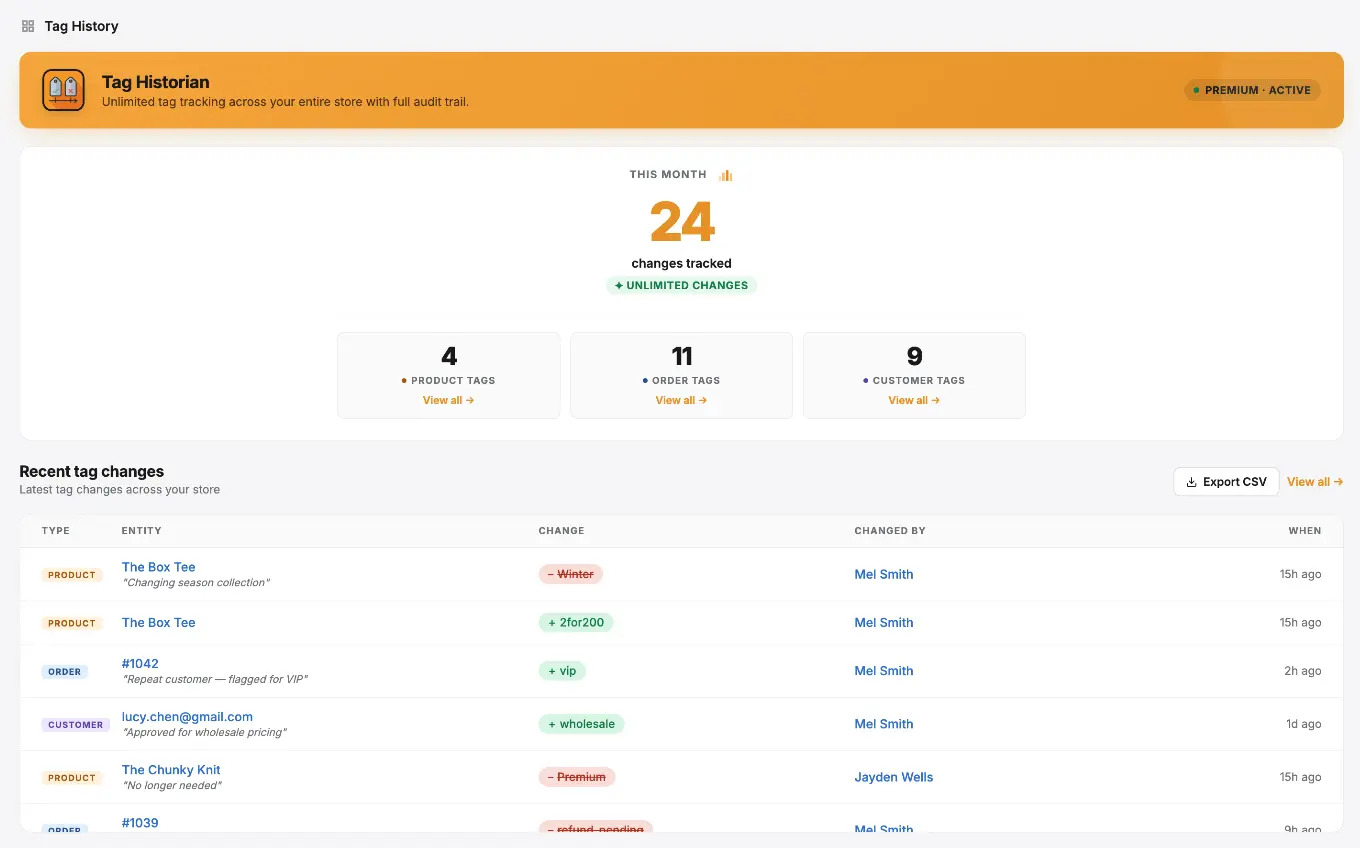1360x848 pixels.
Task: Open Jayden Wells' profile link
Action: (894, 777)
